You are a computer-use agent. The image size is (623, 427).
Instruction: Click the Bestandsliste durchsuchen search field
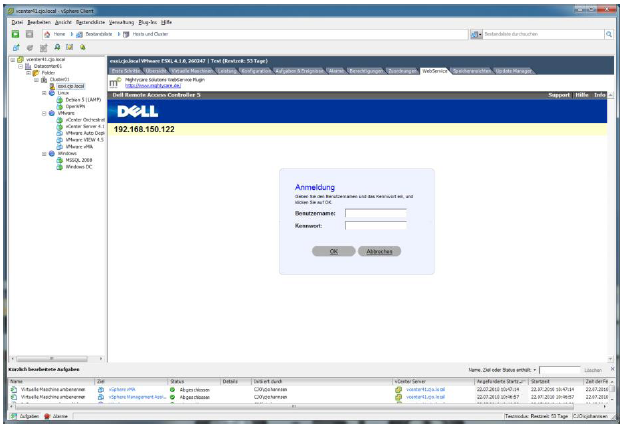coord(543,35)
